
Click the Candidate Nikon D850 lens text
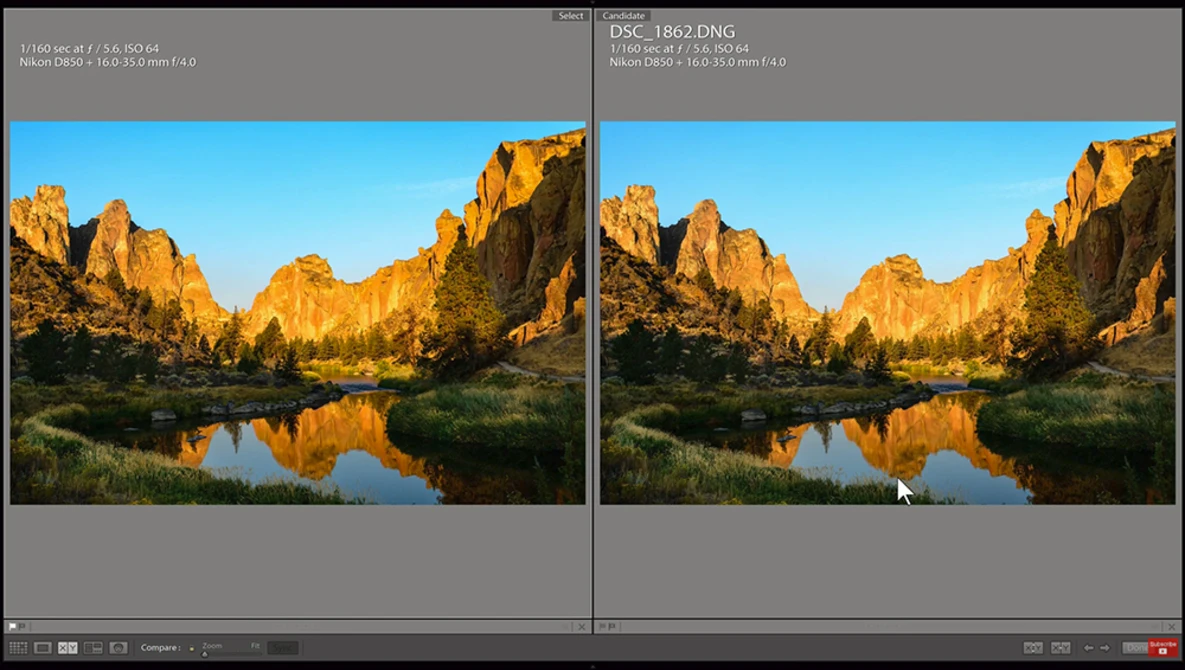pos(698,62)
